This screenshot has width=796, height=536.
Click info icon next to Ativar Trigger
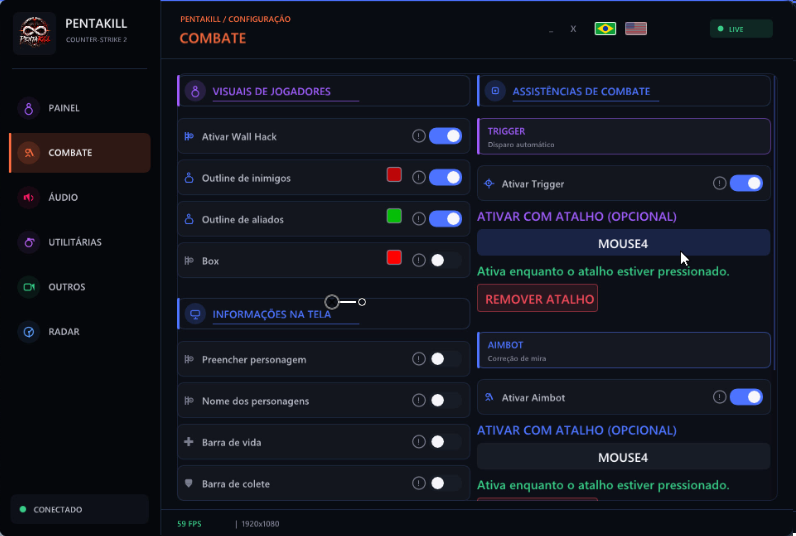[719, 183]
